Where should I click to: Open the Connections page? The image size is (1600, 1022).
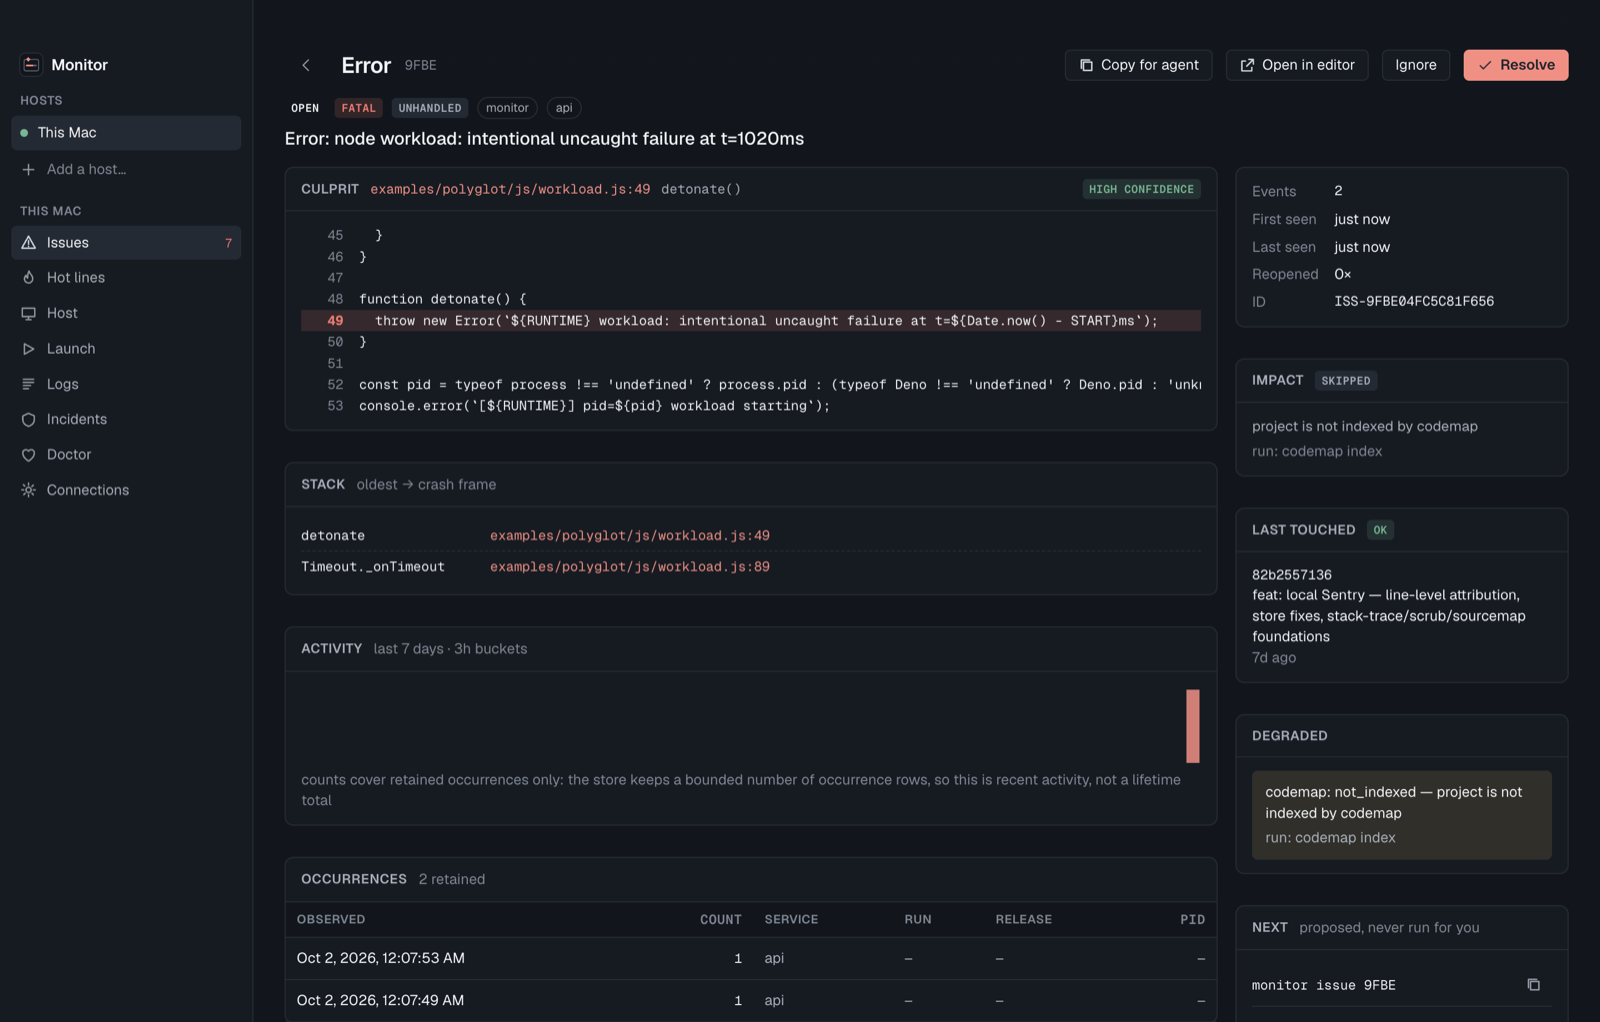(126, 490)
